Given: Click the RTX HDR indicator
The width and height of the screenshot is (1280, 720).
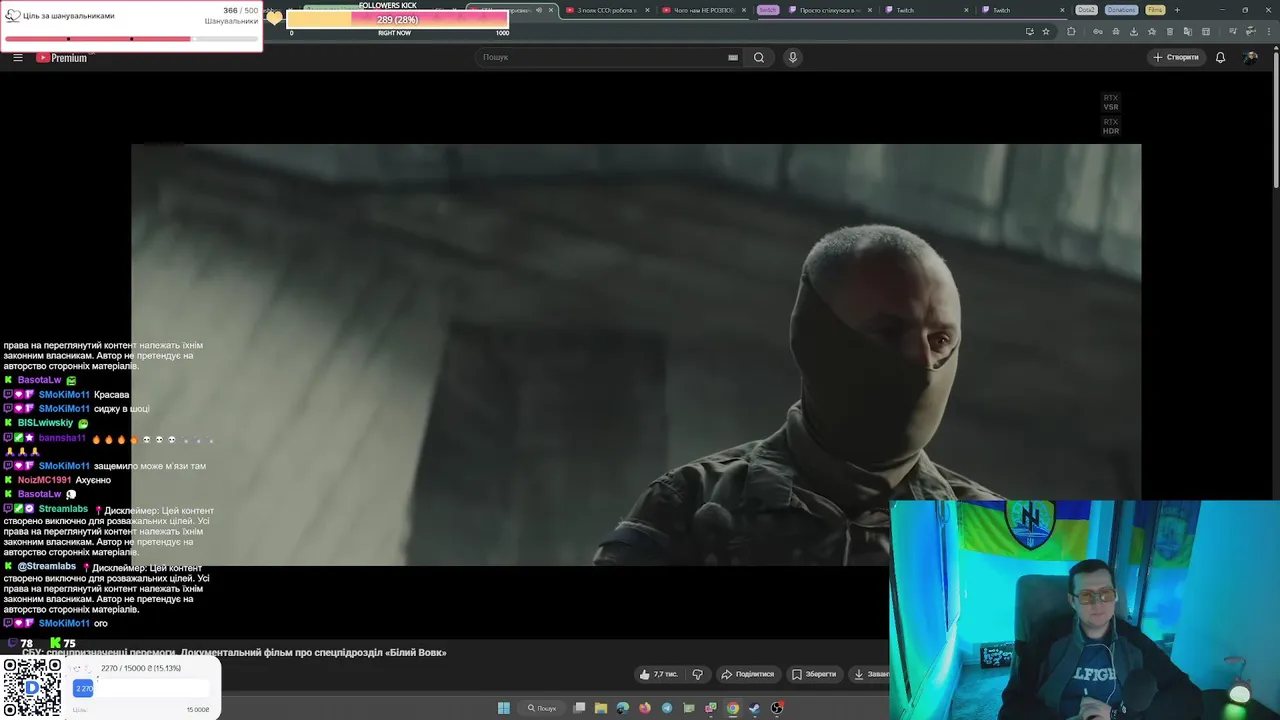Looking at the screenshot, I should pos(1111,126).
